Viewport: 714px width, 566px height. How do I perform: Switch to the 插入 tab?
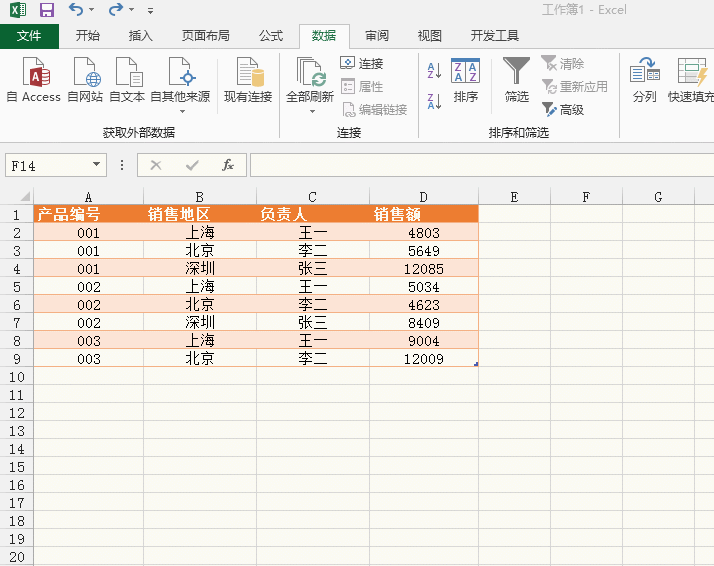click(x=140, y=36)
